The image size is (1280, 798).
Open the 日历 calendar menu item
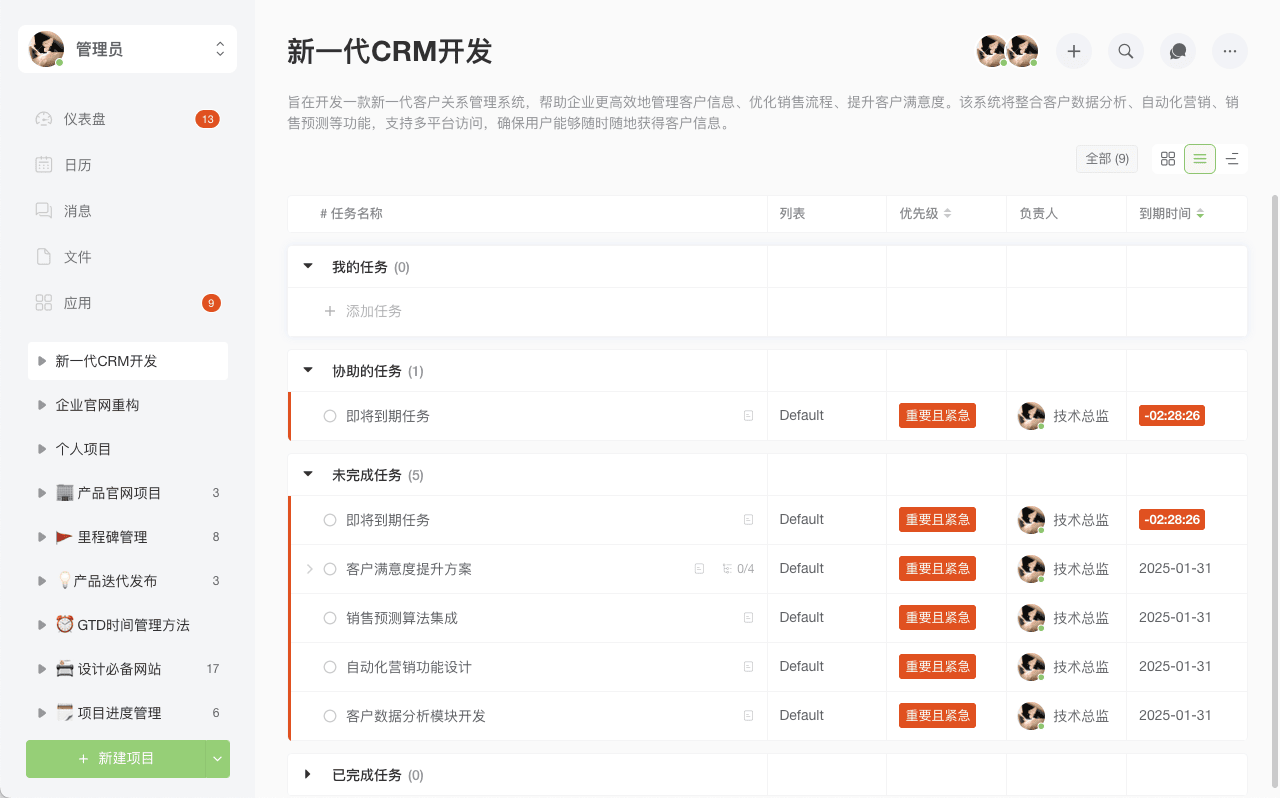pyautogui.click(x=78, y=165)
